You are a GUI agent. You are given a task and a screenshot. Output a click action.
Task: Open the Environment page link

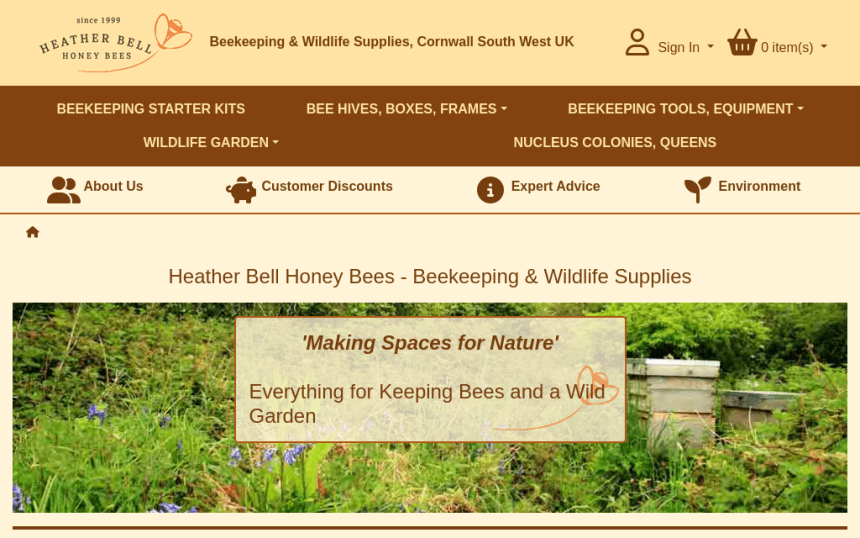[x=760, y=186]
